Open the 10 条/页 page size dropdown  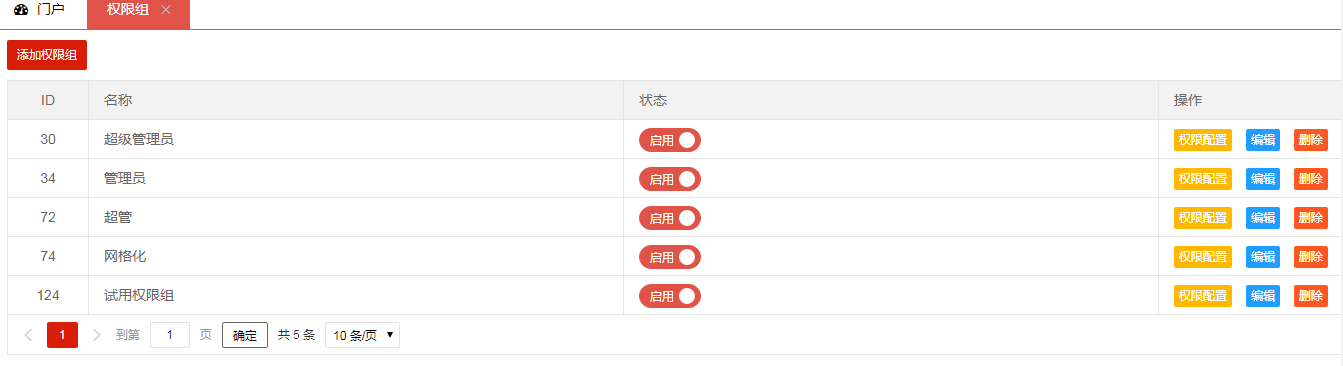point(363,335)
